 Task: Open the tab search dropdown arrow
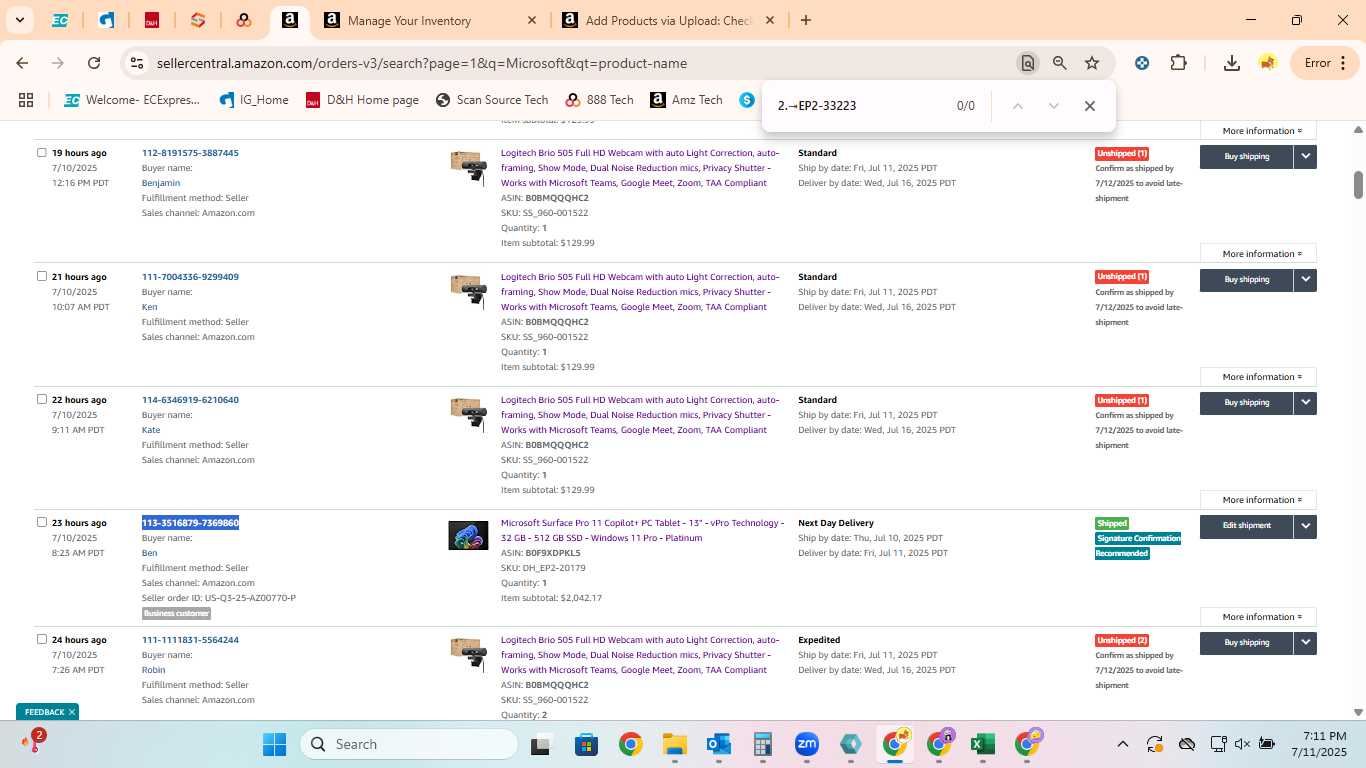coord(19,20)
